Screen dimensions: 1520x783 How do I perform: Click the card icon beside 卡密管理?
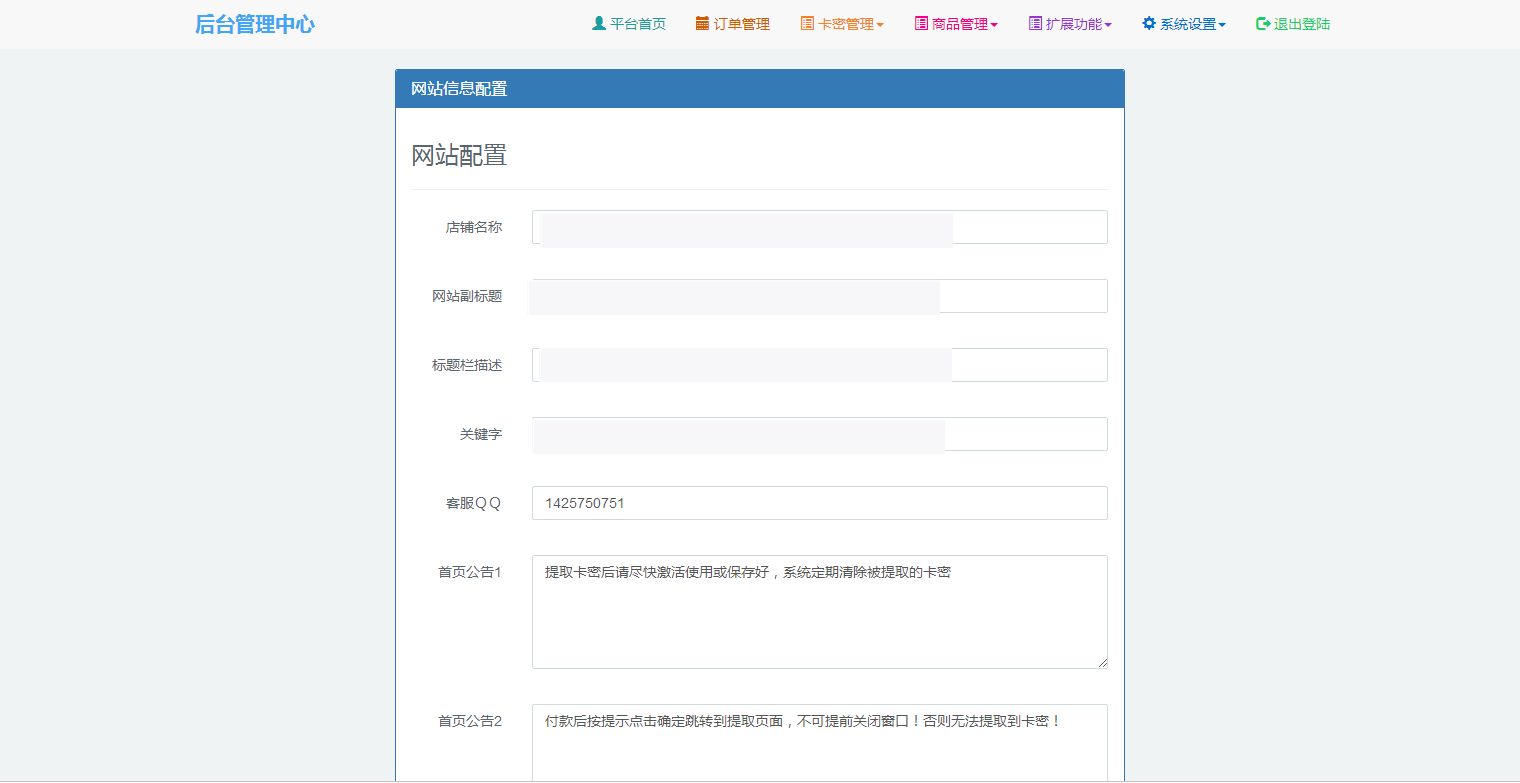[x=805, y=23]
